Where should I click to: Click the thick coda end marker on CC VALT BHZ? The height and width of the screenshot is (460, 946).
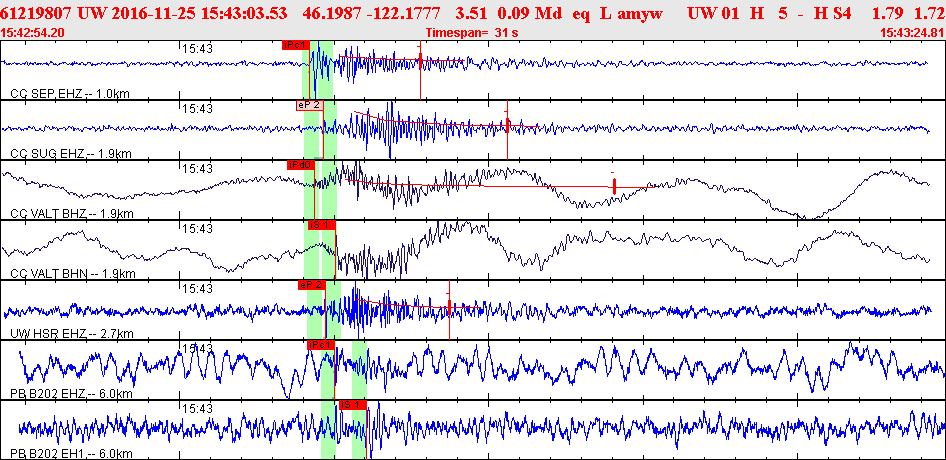tap(614, 186)
